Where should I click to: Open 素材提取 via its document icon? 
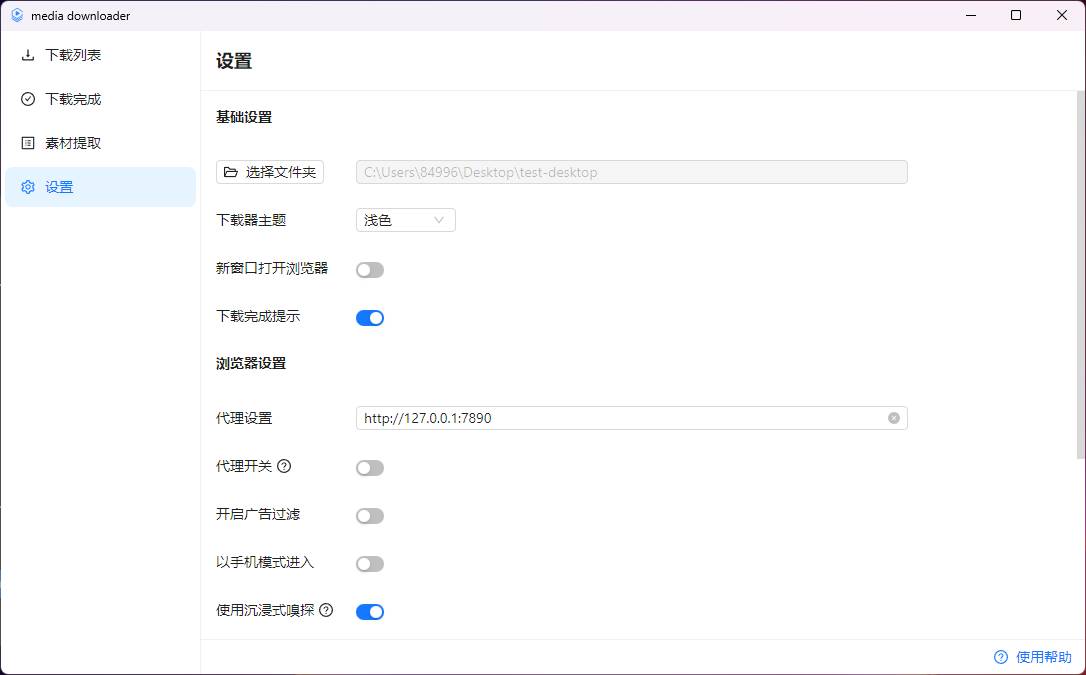tap(27, 142)
